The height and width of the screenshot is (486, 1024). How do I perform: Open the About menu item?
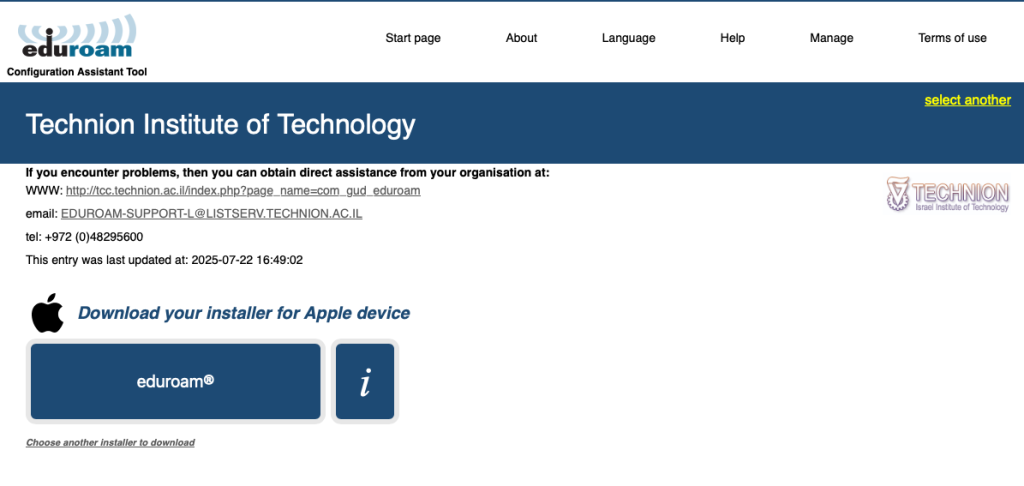pos(521,38)
